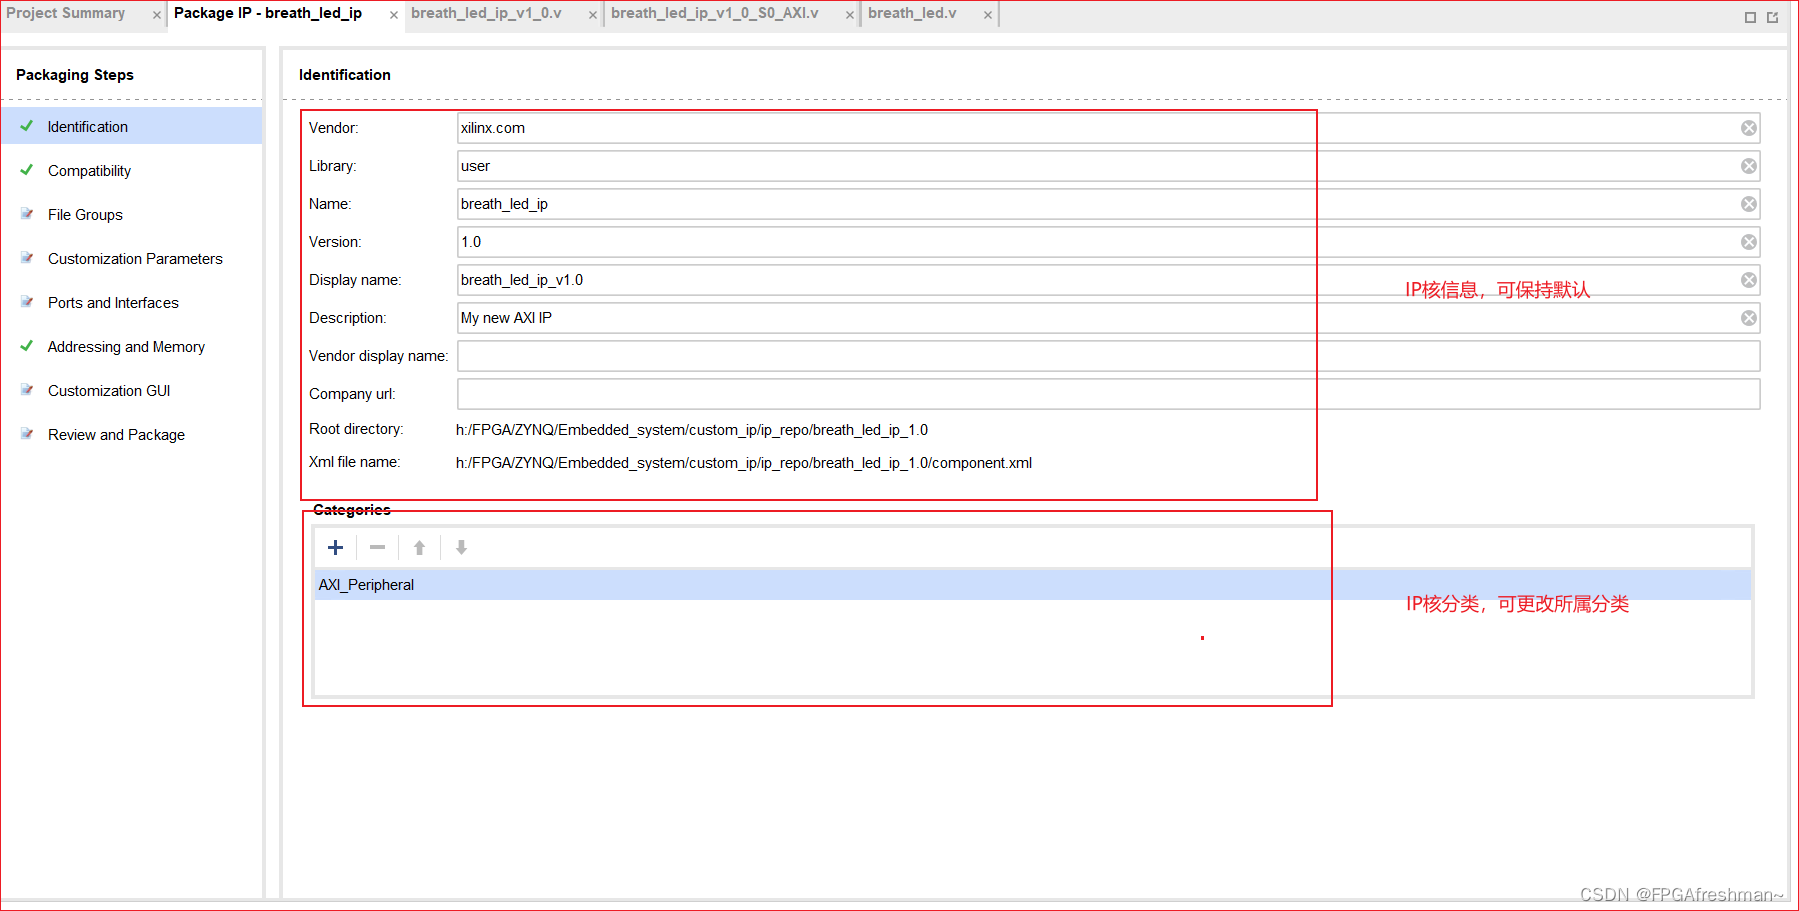Clear the Description field
Viewport: 1799px width, 911px height.
click(1748, 317)
